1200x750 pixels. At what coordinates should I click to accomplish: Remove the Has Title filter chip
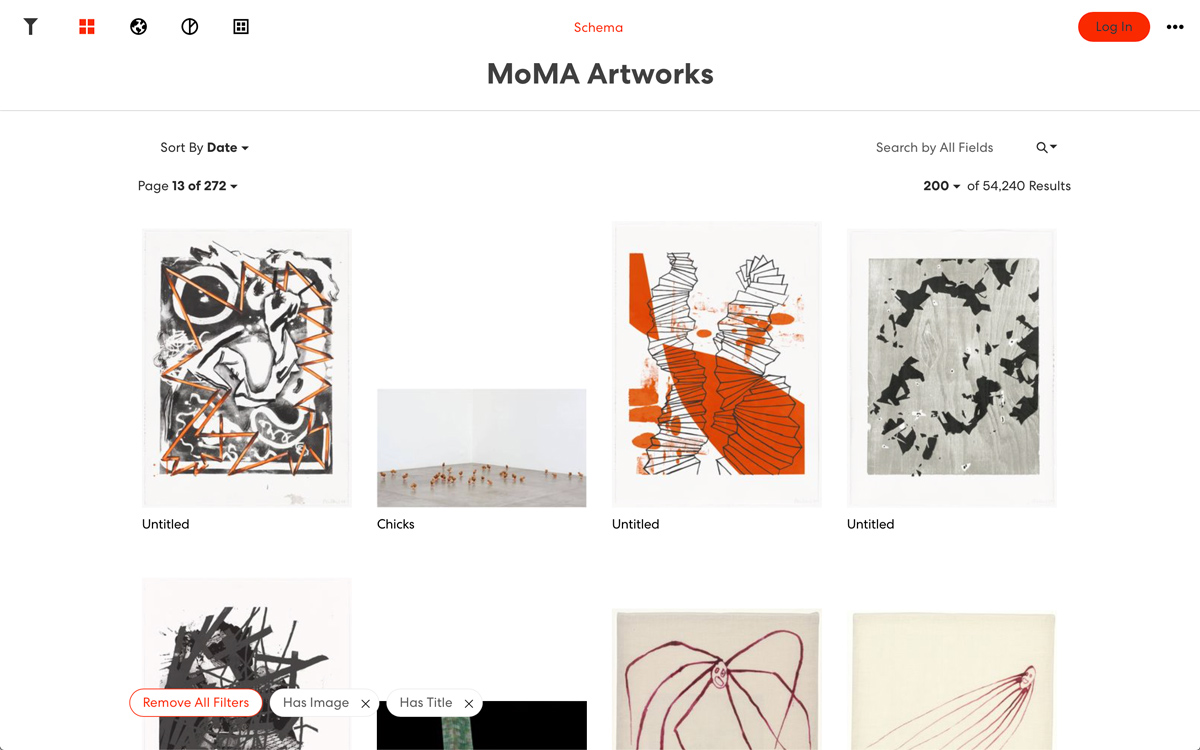pos(469,704)
